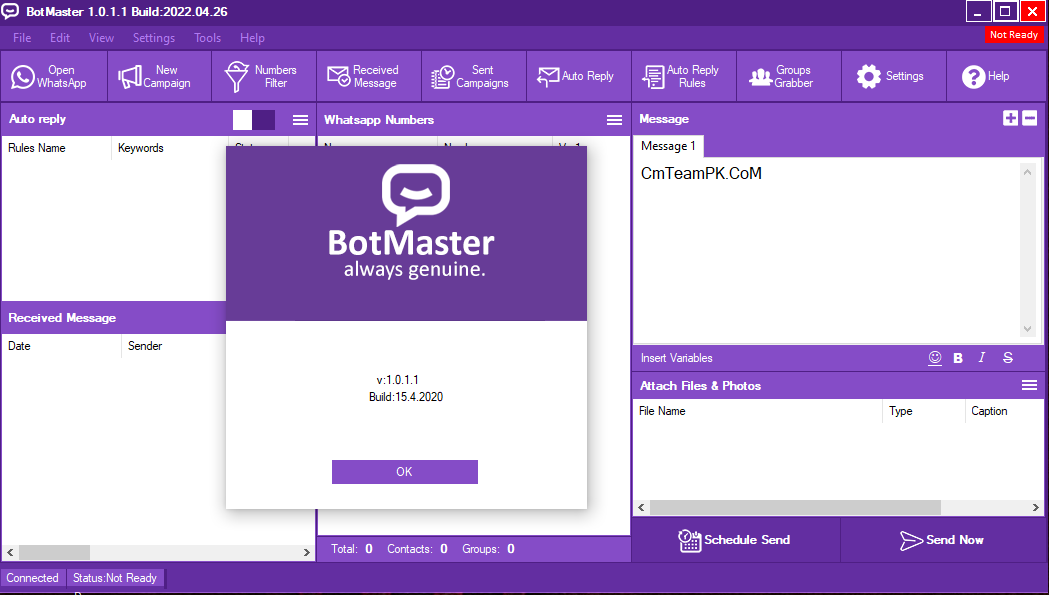Remove a message with minus icon
1049x595 pixels.
1030,118
